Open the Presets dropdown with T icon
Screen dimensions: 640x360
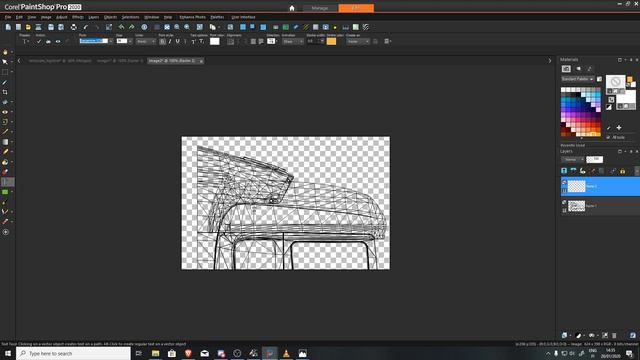(x=25, y=41)
